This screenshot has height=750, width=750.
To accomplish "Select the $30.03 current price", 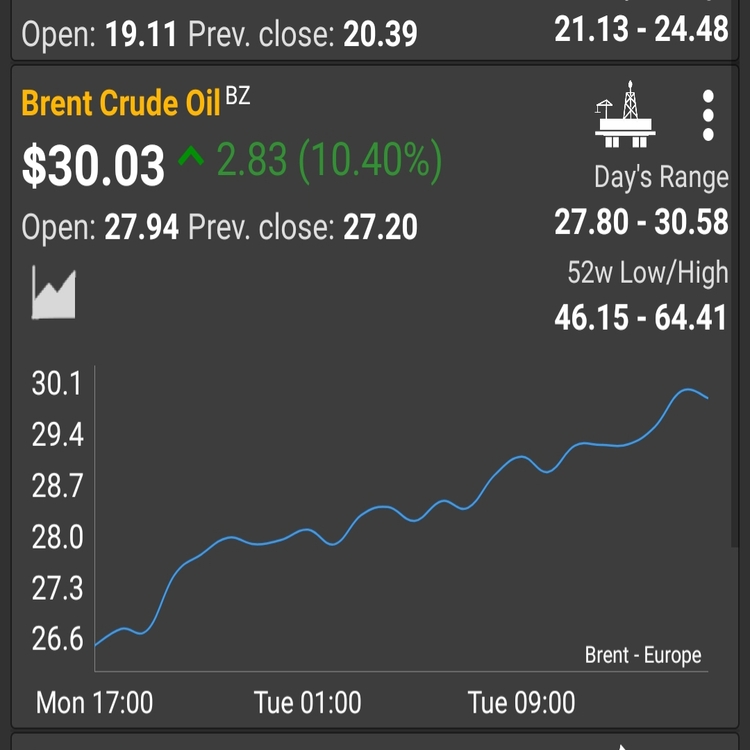I will (93, 165).
